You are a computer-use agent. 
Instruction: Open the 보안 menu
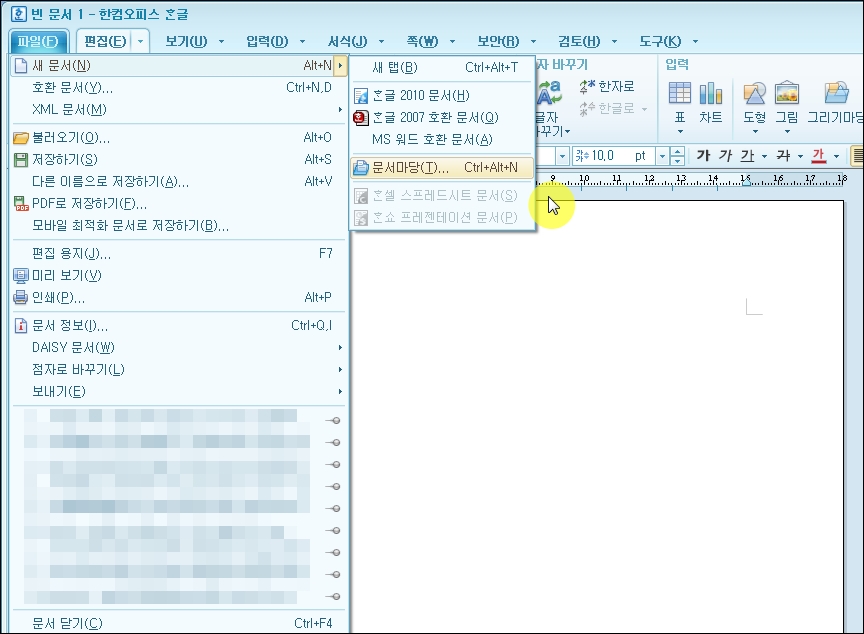pyautogui.click(x=499, y=41)
